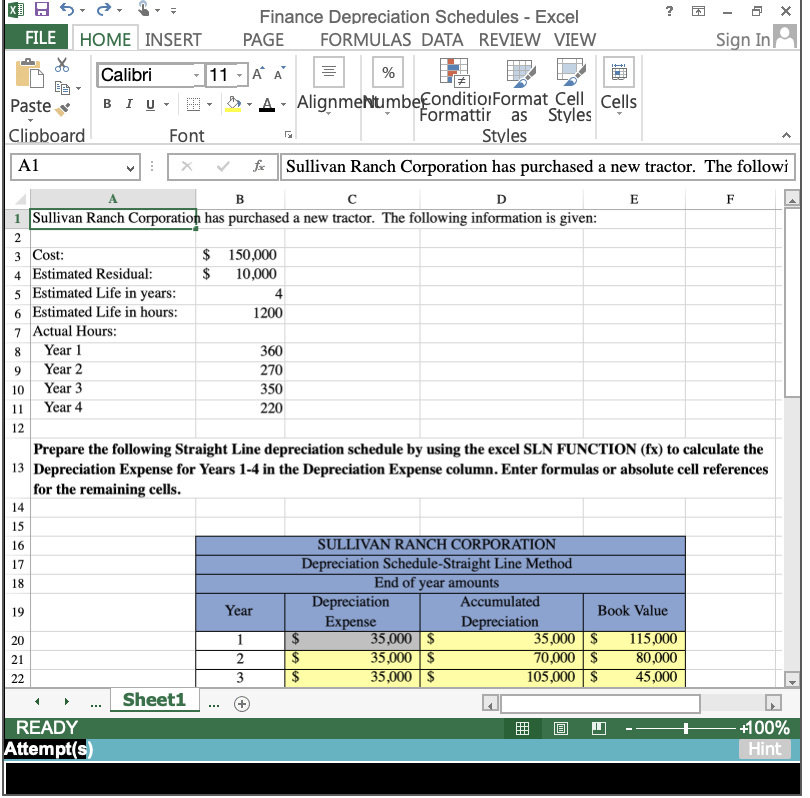Expand the Font Color dropdown arrow
The width and height of the screenshot is (810, 798).
coord(283,104)
